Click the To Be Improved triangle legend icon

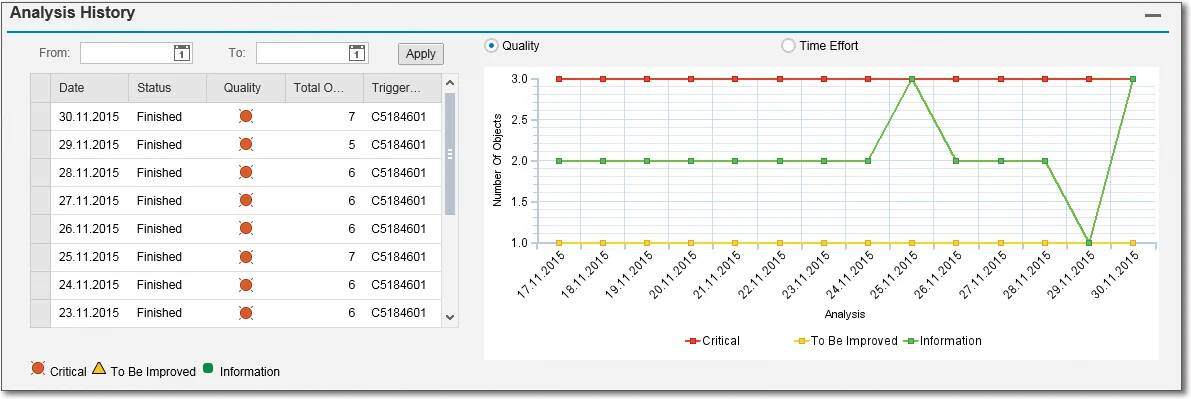pyautogui.click(x=99, y=369)
